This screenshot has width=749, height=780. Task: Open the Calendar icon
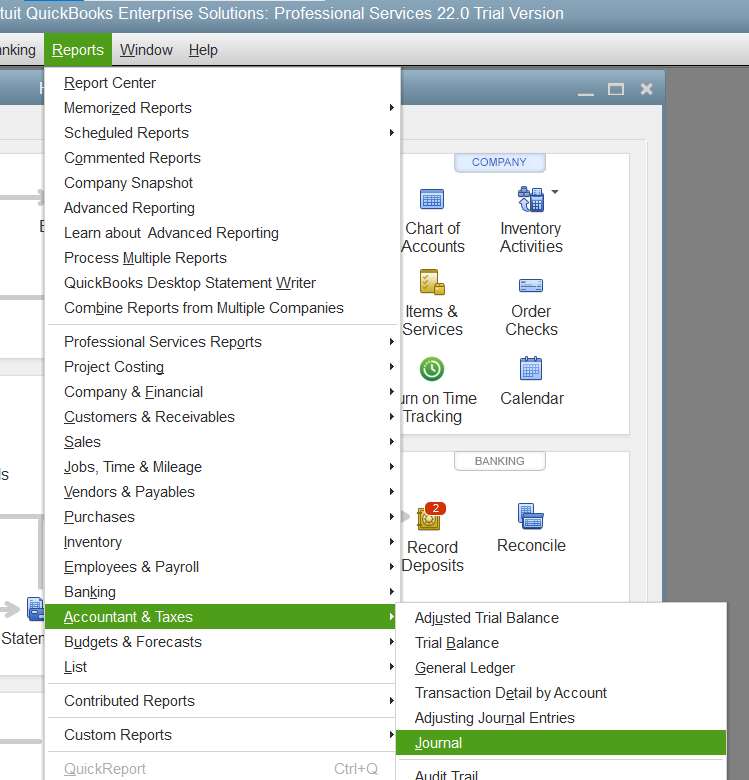(x=531, y=369)
